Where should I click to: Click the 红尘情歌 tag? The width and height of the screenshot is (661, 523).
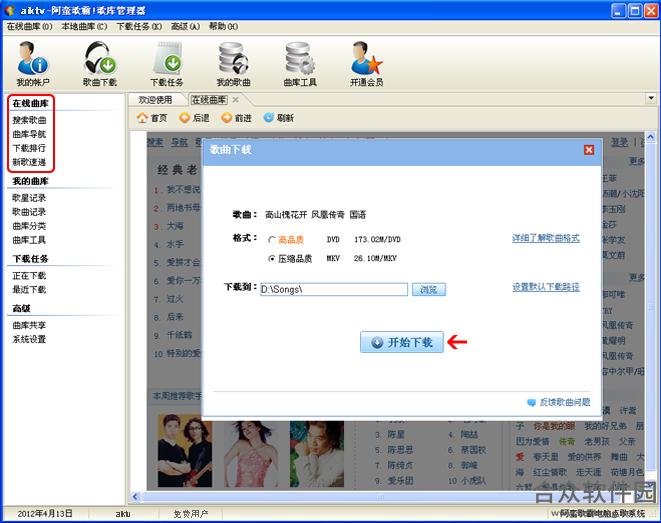tap(550, 472)
